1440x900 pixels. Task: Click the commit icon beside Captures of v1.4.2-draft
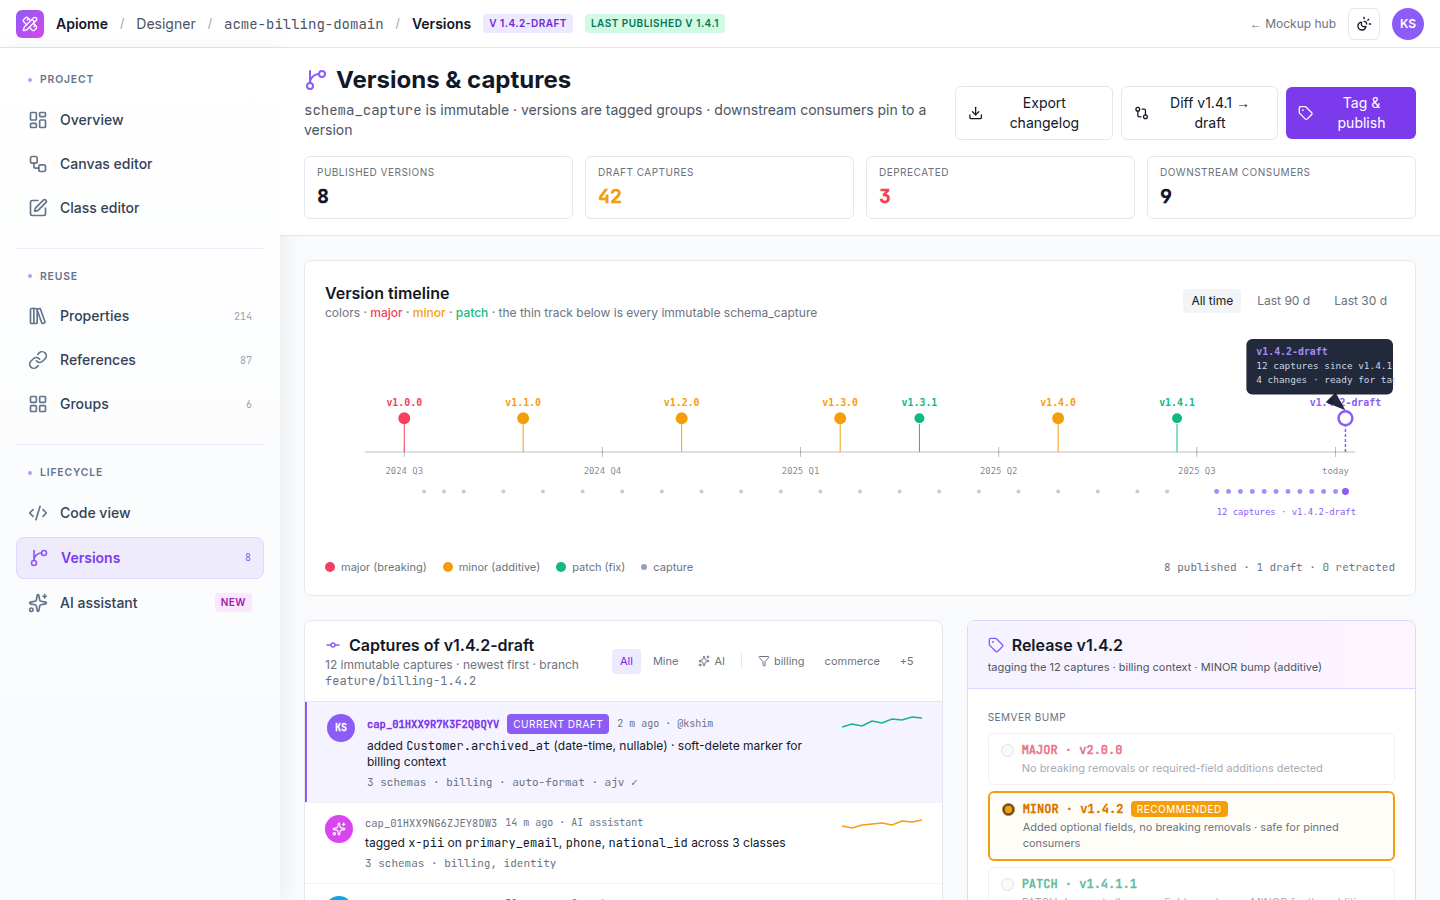tap(333, 645)
